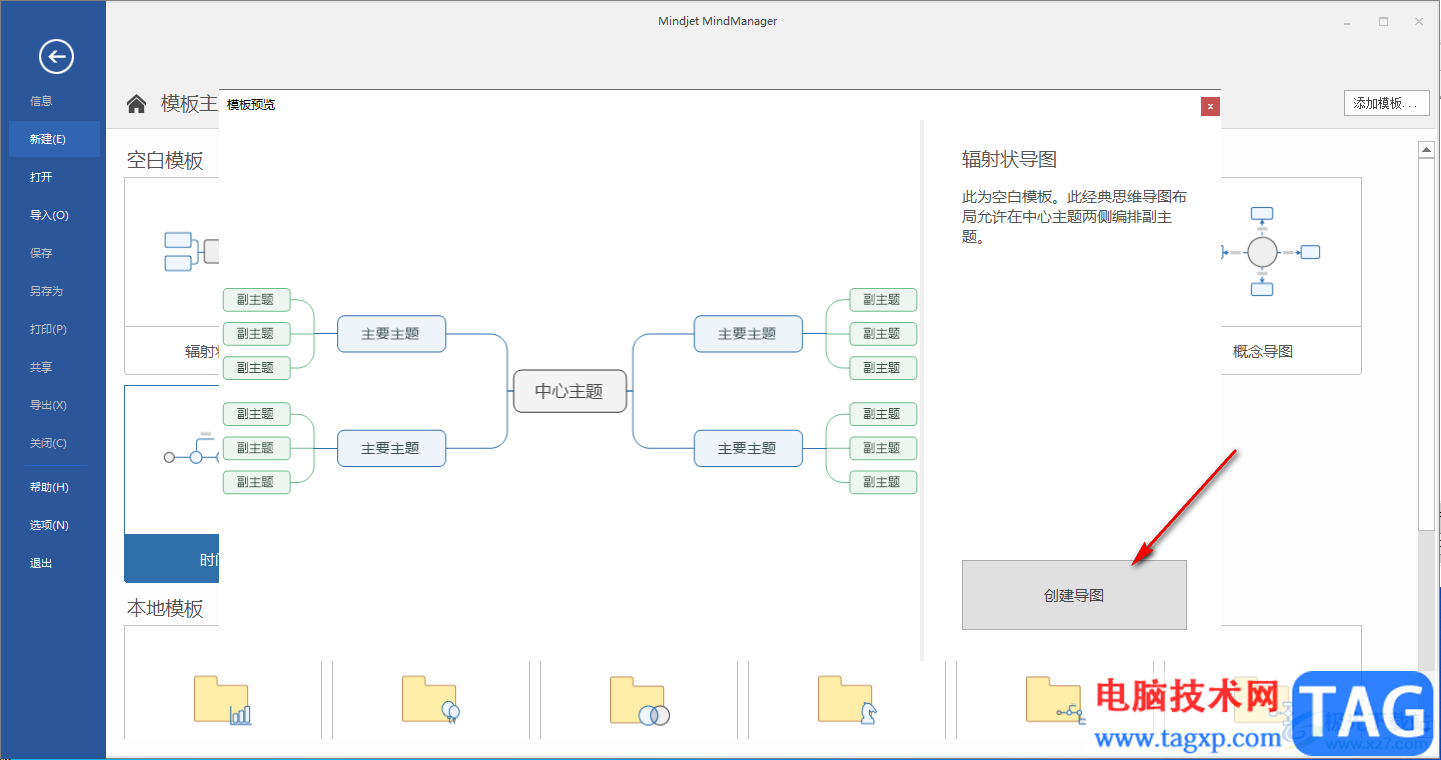Image resolution: width=1441 pixels, height=760 pixels.
Task: Open the folder with timeline icon
Action: tap(1055, 699)
